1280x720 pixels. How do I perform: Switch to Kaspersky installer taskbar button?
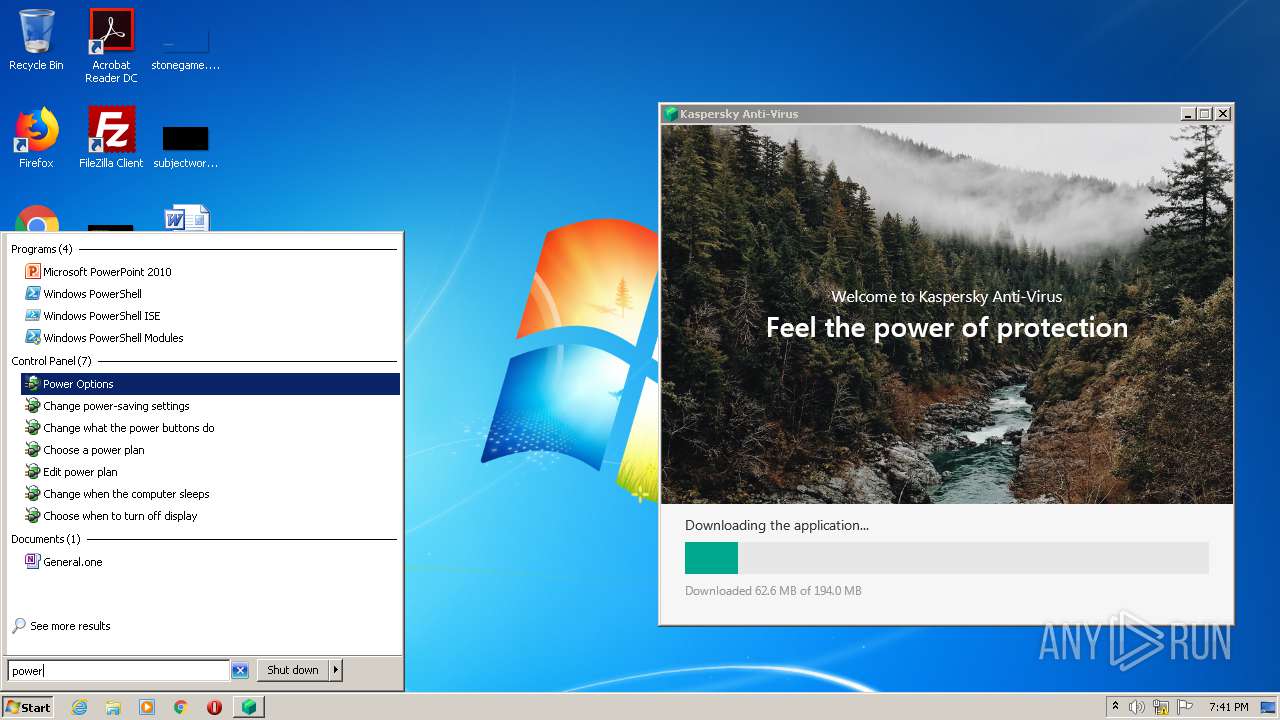pyautogui.click(x=248, y=707)
